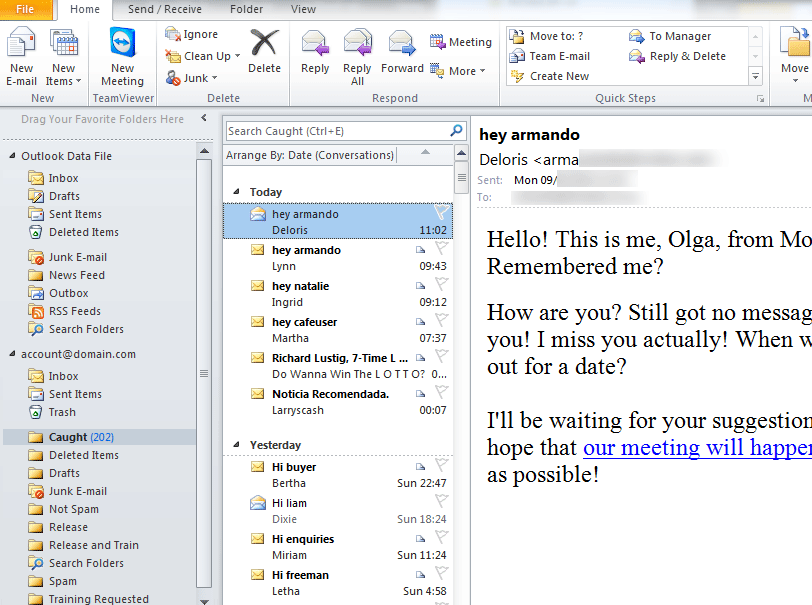Reply to the selected email
Screen dimensions: 812x605
tap(315, 52)
